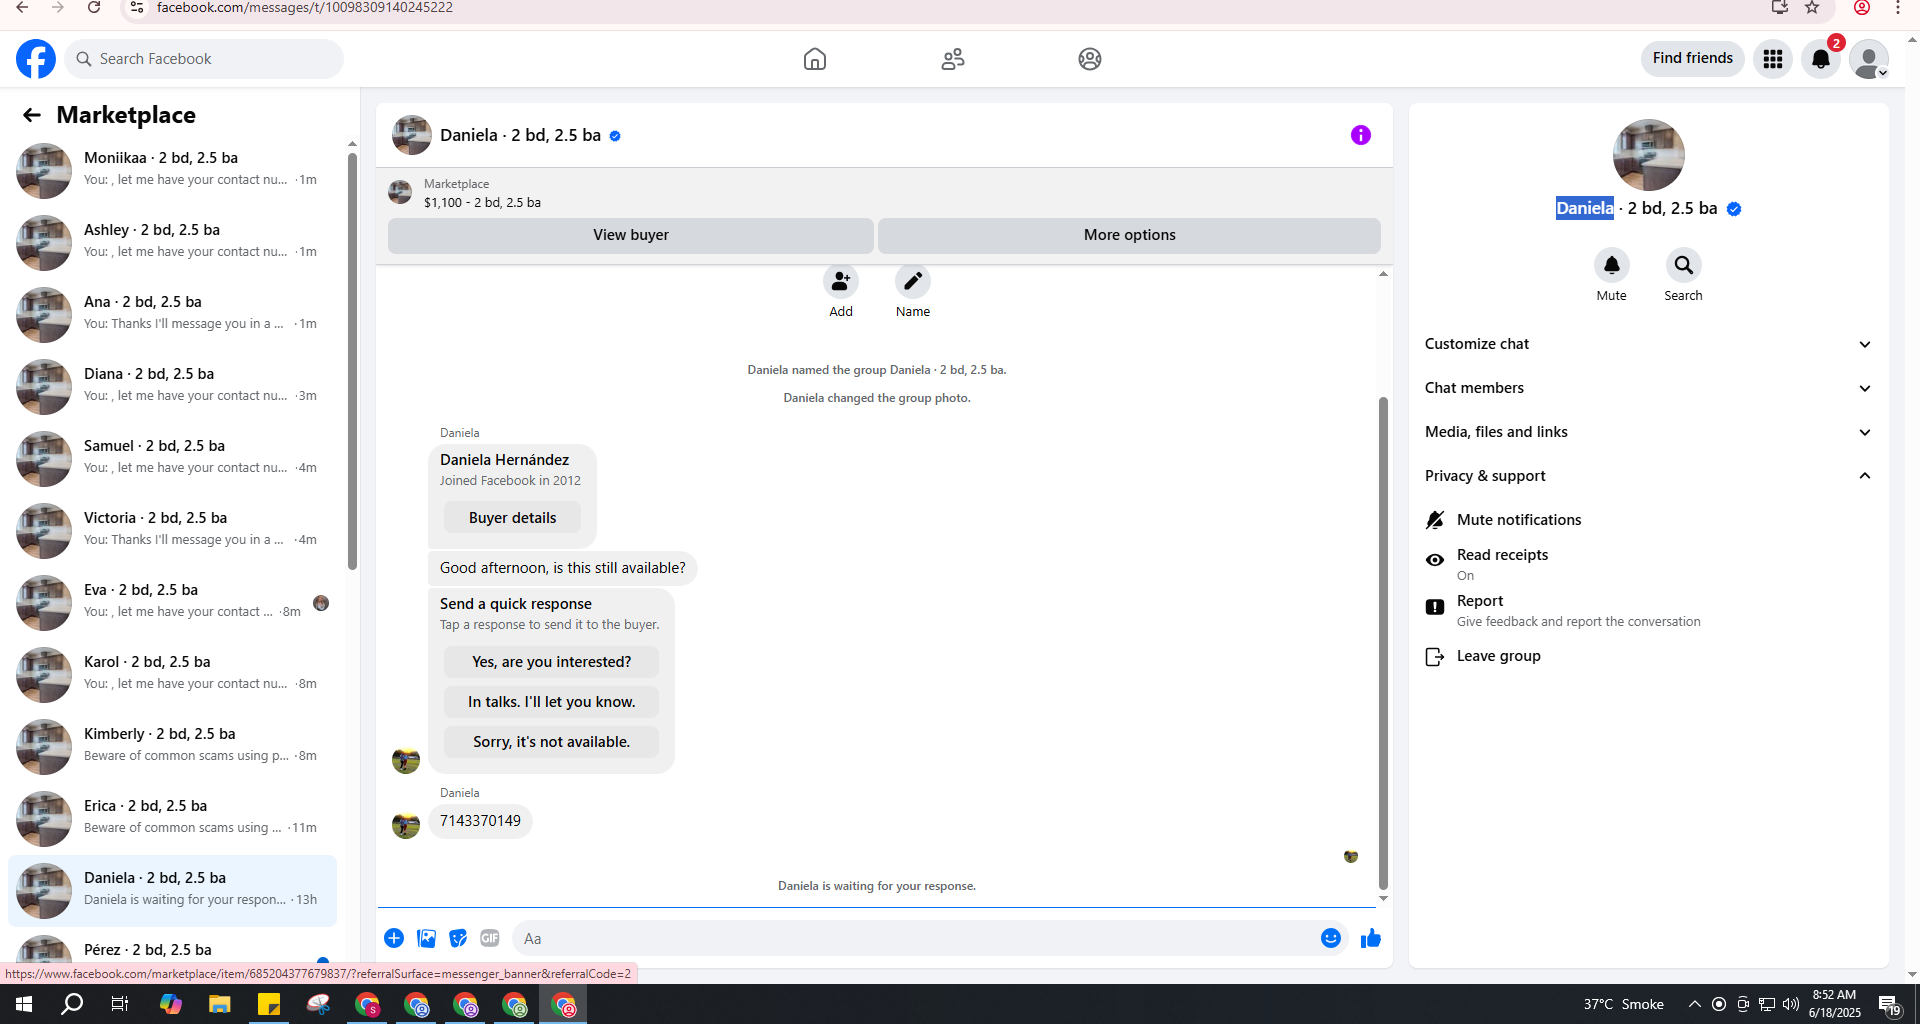Screen dimensions: 1920x1024
Task: Expand Customize chat section
Action: coord(1648,344)
